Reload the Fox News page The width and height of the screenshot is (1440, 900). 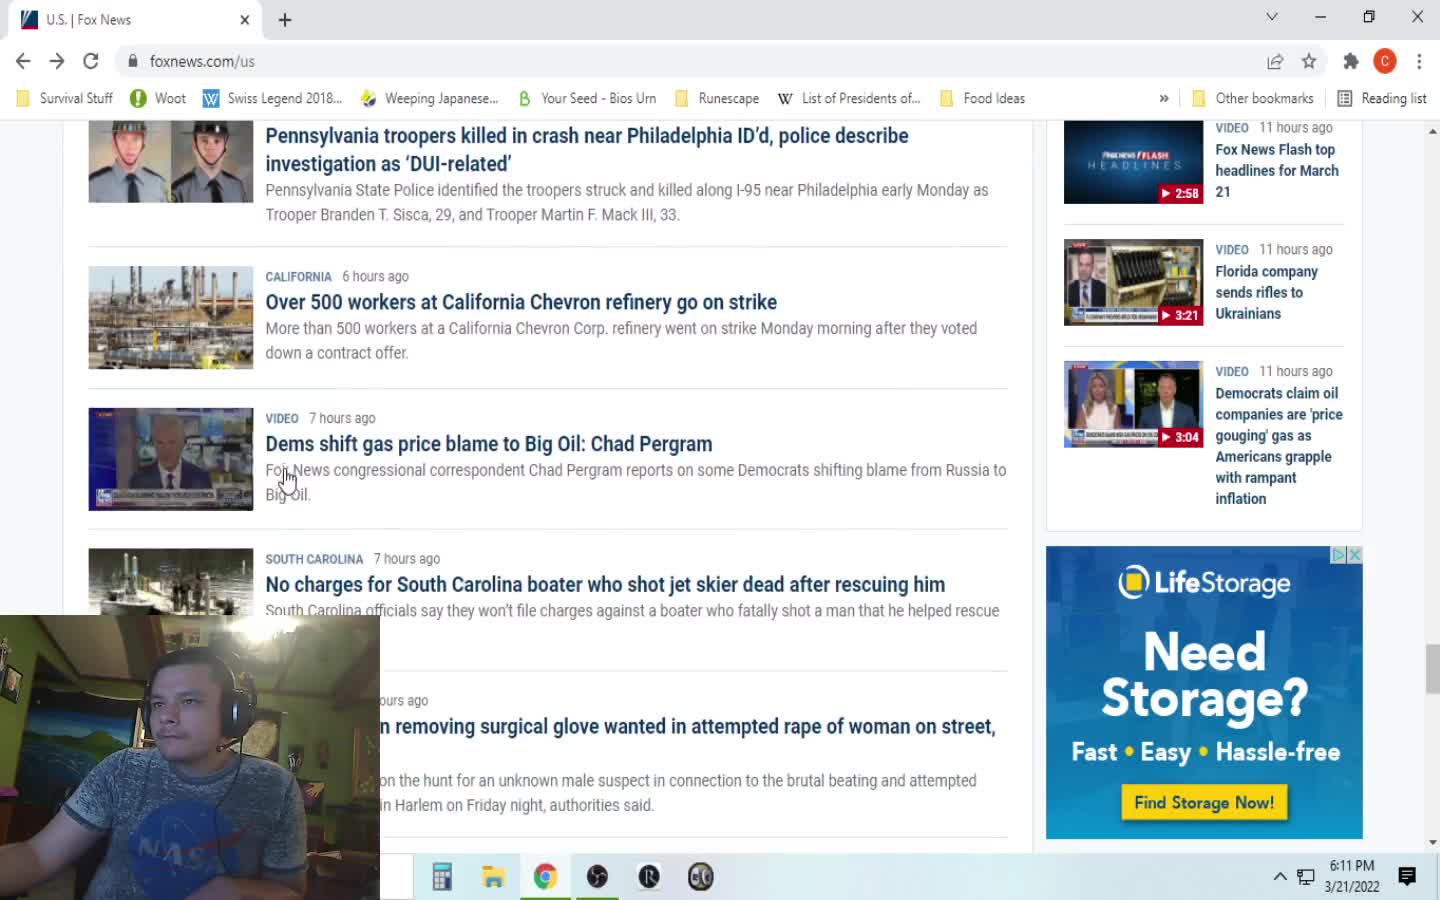pyautogui.click(x=91, y=61)
